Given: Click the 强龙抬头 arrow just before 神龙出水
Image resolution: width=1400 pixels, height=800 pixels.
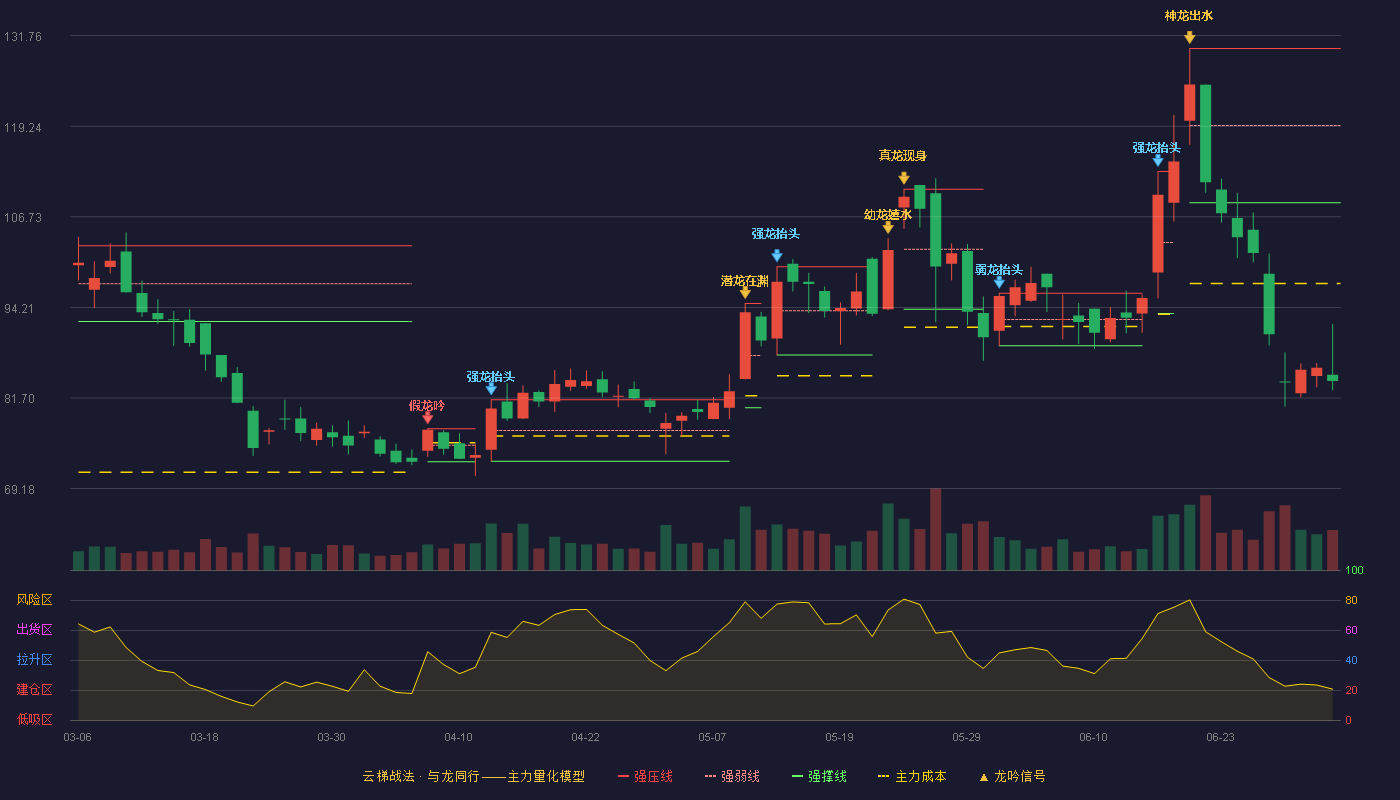Looking at the screenshot, I should 1158,160.
